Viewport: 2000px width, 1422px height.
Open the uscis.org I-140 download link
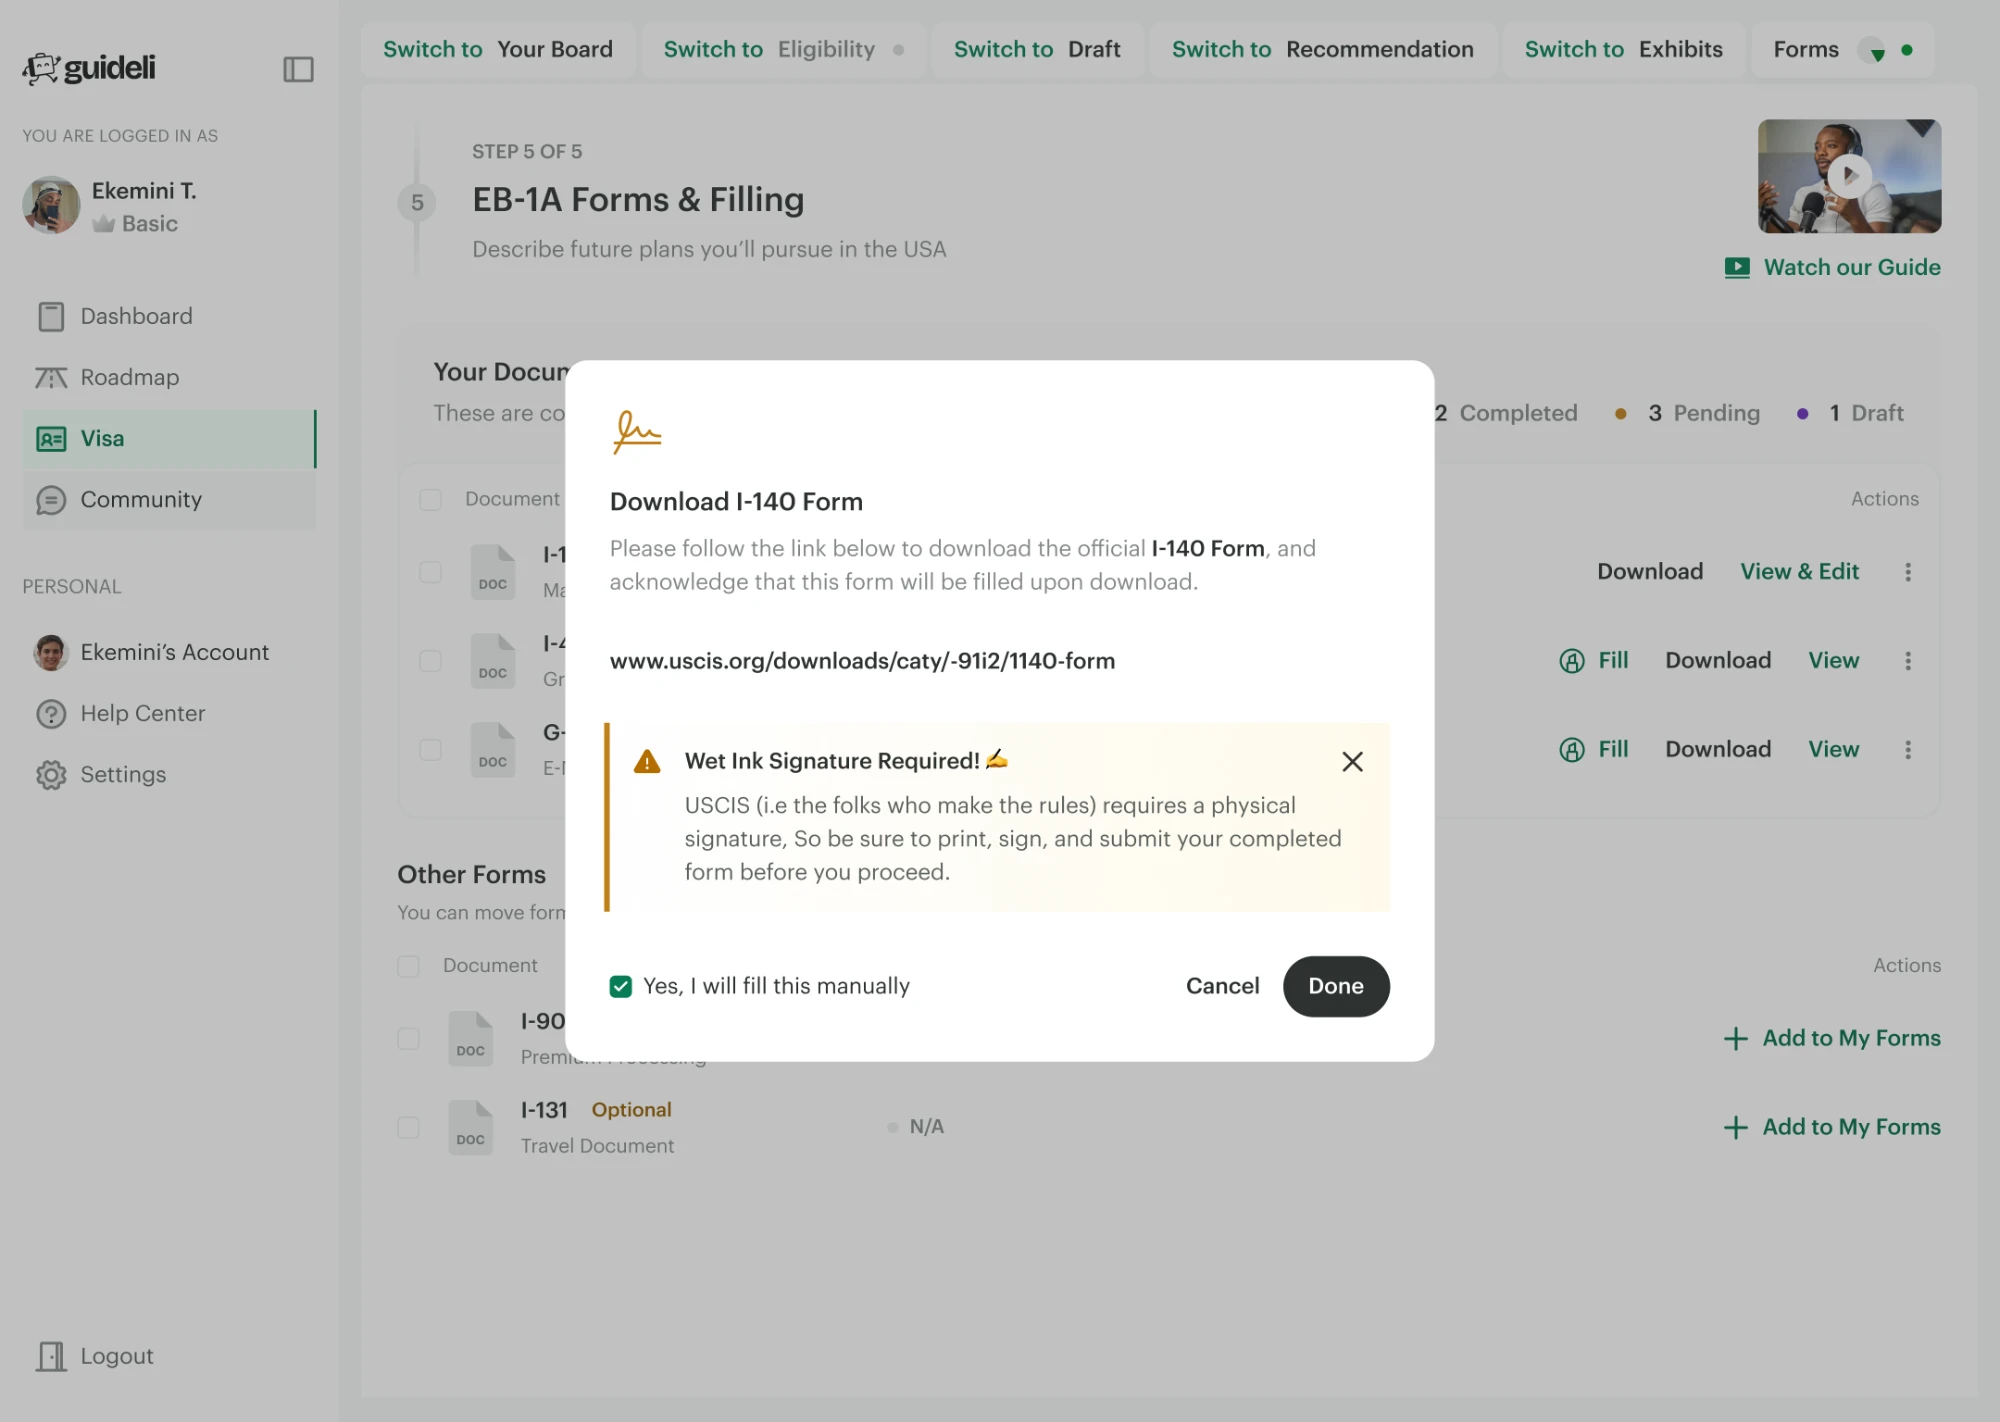pos(862,661)
